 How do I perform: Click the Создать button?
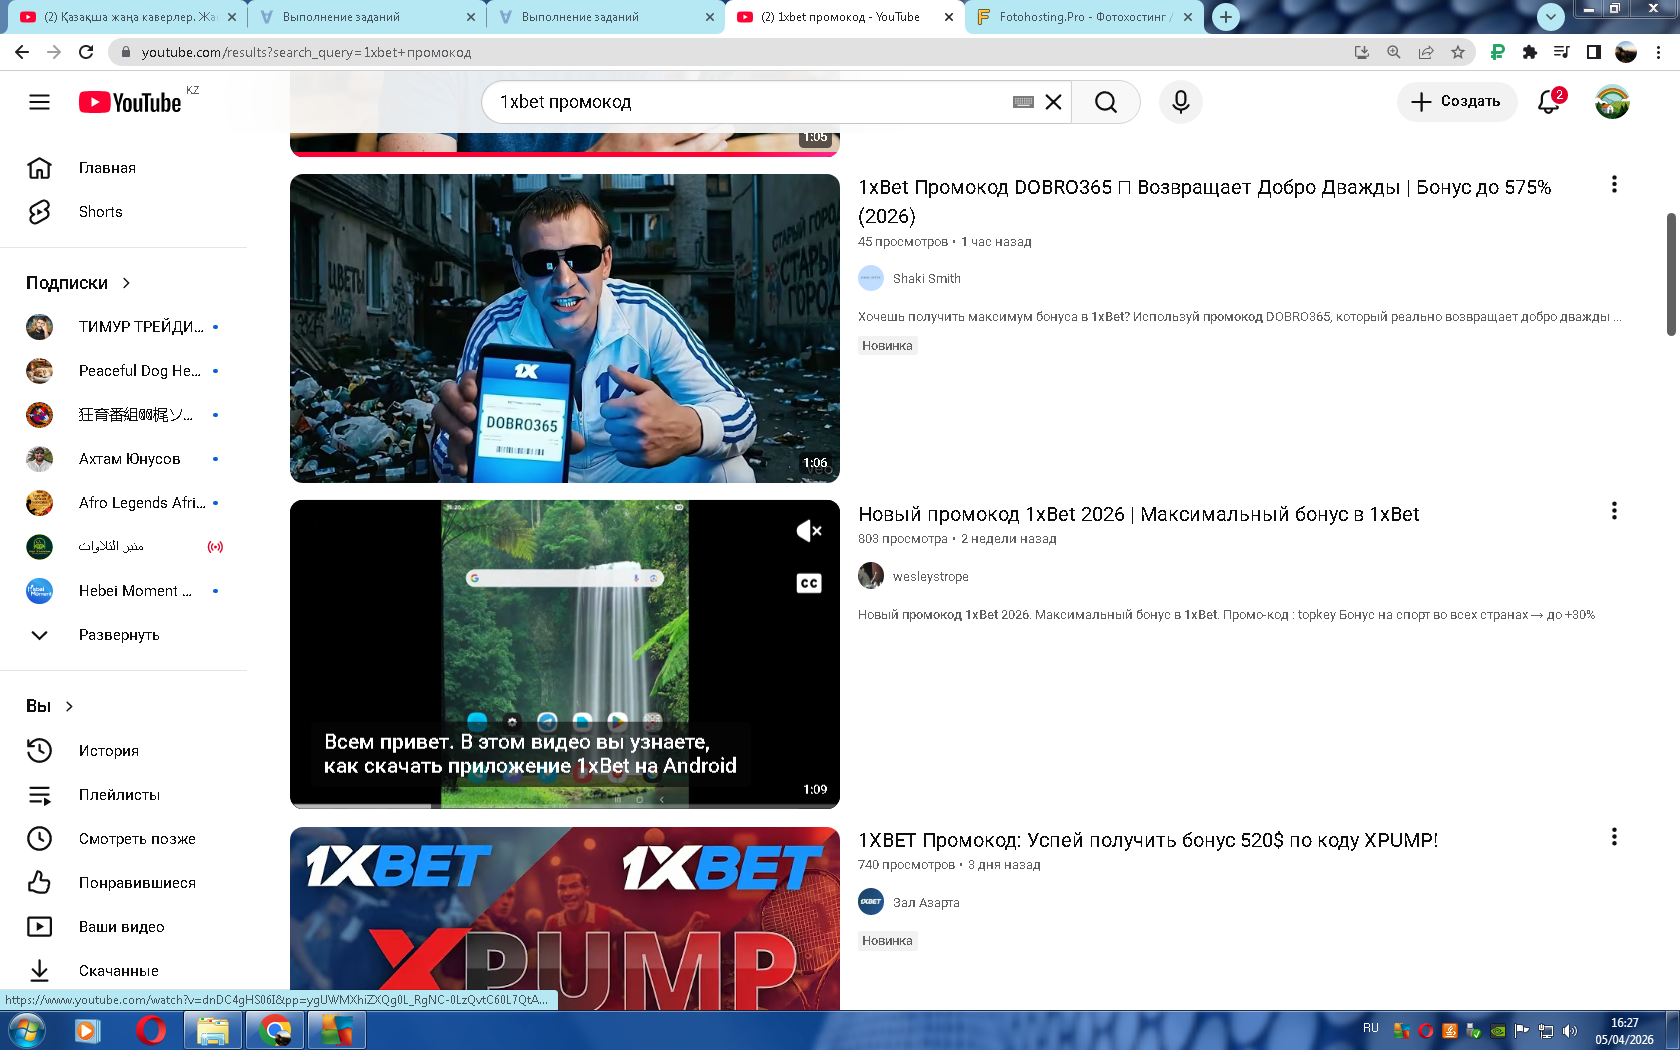point(1456,102)
